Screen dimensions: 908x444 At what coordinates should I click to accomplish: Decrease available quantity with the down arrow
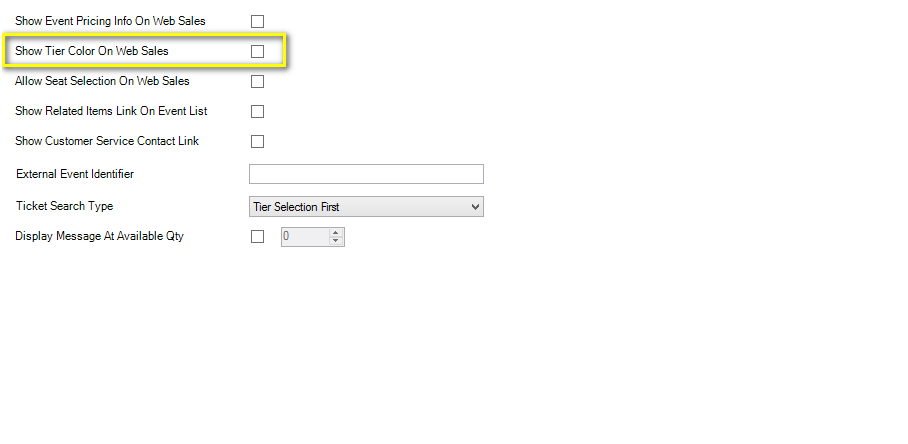click(335, 241)
